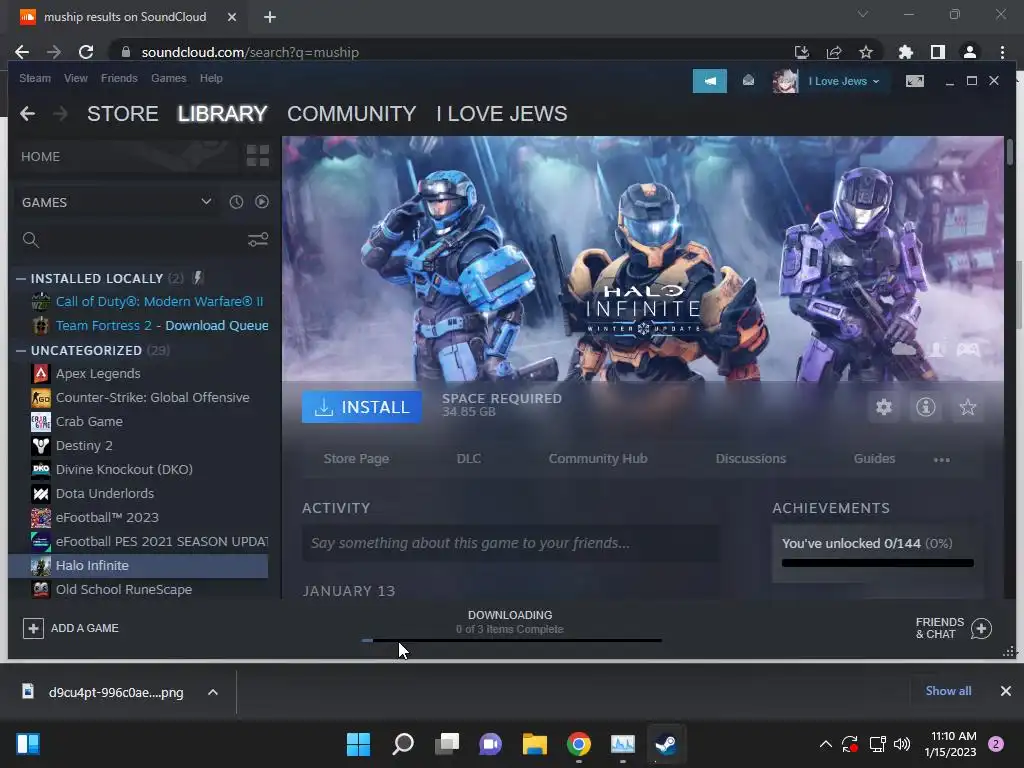This screenshot has height=768, width=1024.
Task: Click the Steam forward navigation arrow
Action: point(60,114)
